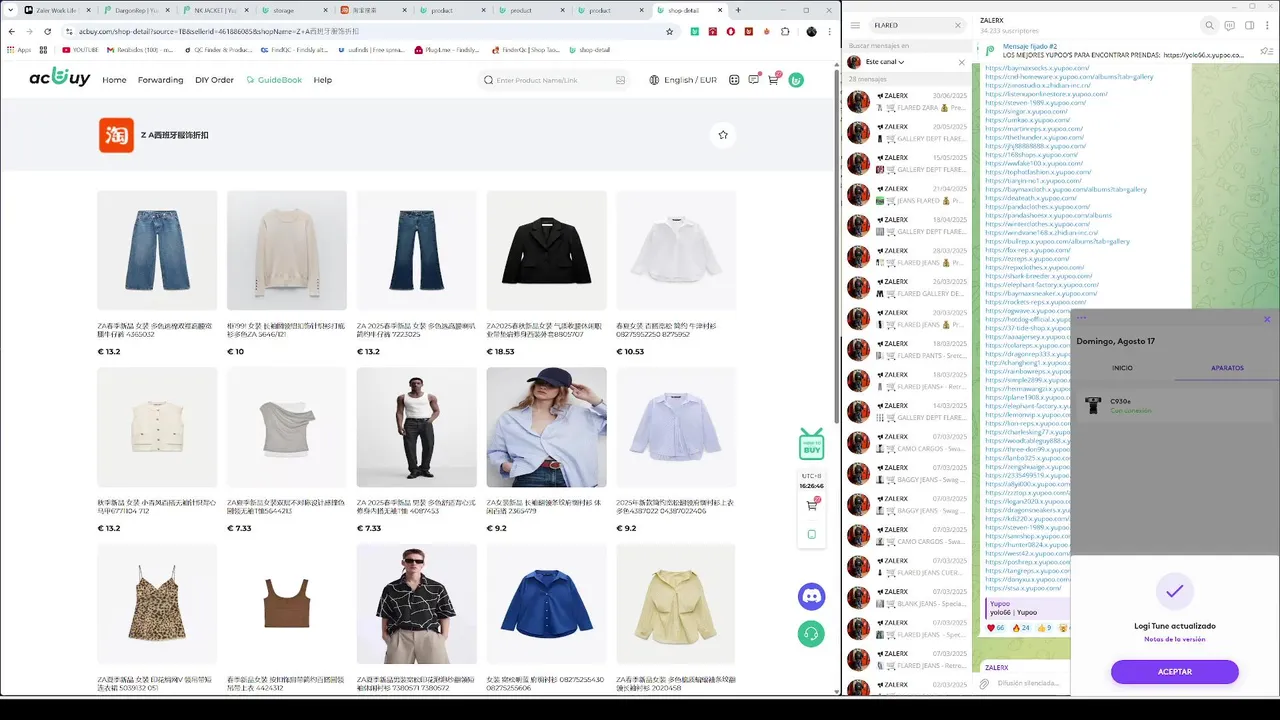
Task: Click the Telegram channel search magnifier icon
Action: click(1209, 25)
